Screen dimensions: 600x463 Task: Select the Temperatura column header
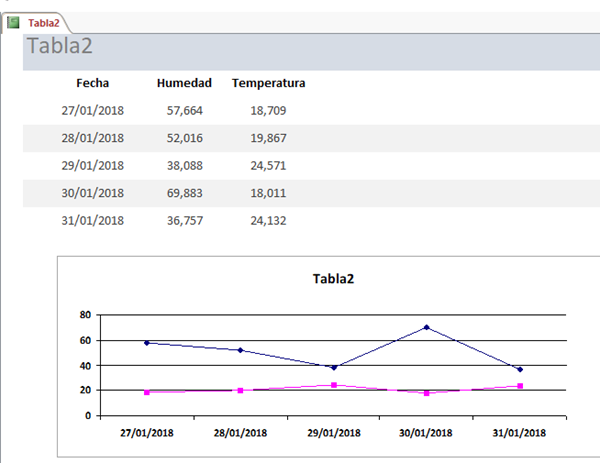[268, 83]
